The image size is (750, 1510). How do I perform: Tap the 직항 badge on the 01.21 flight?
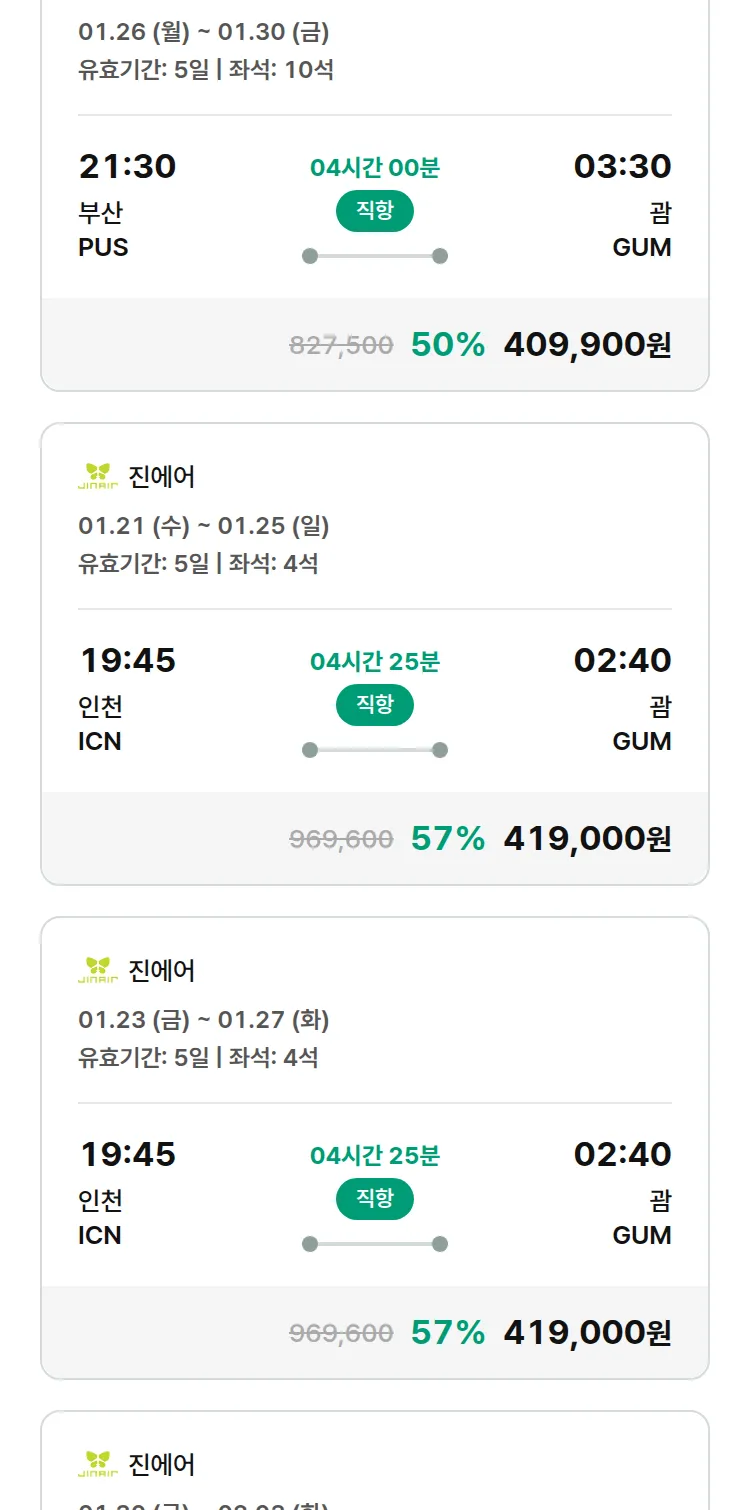[x=374, y=705]
